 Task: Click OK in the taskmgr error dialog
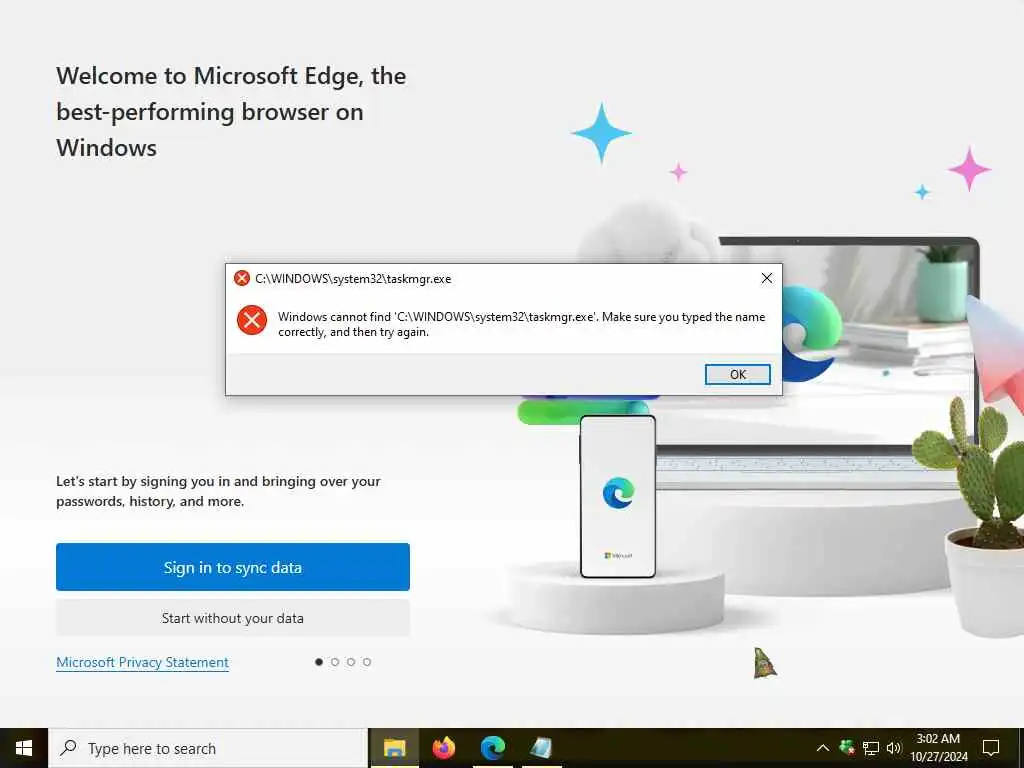pos(737,374)
